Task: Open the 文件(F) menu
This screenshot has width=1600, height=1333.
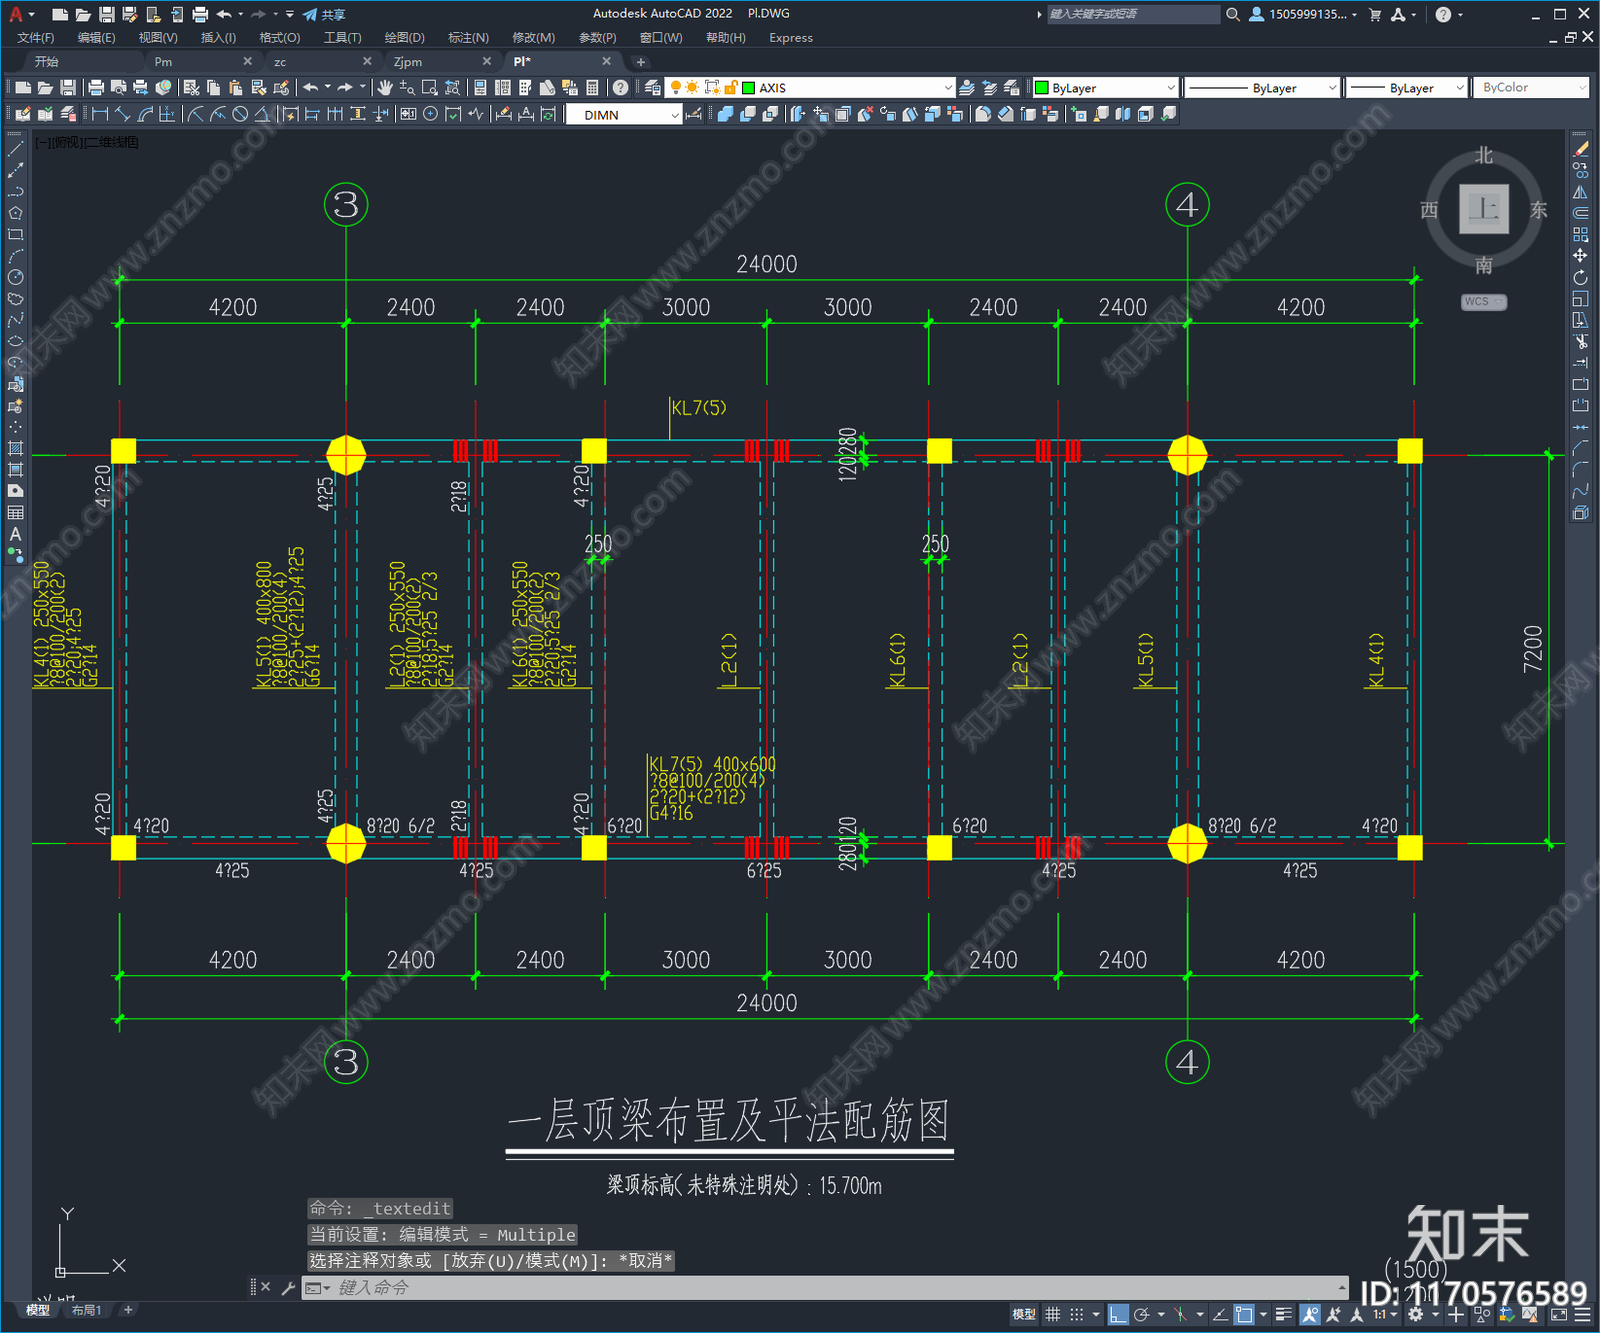Action: pos(36,38)
